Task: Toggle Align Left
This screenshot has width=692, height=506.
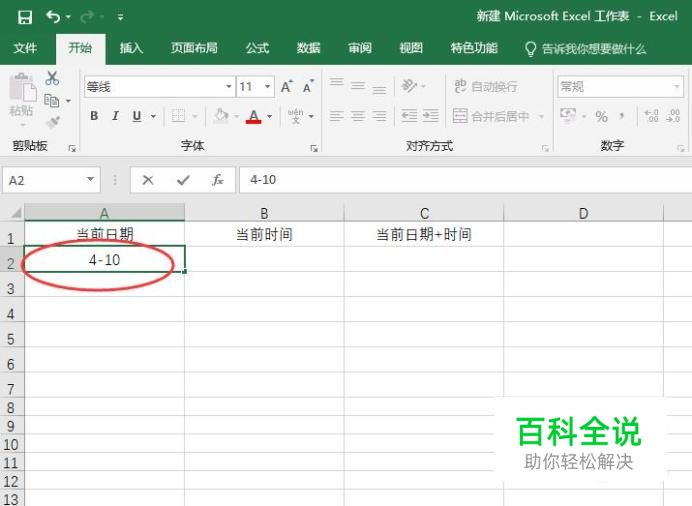Action: [x=337, y=116]
